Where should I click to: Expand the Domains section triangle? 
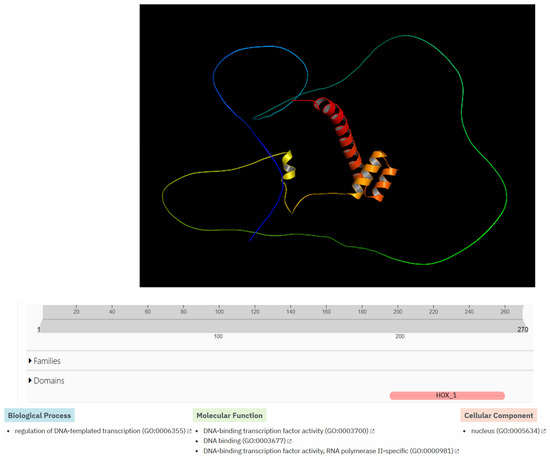pos(30,380)
